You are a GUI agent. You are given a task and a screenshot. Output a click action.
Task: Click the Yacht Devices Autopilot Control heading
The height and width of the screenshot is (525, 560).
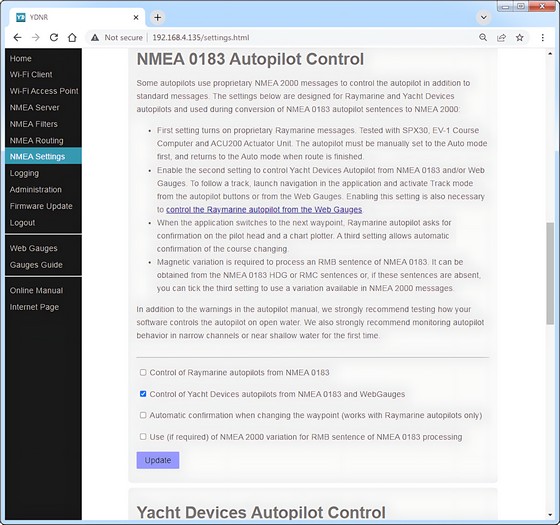(261, 512)
